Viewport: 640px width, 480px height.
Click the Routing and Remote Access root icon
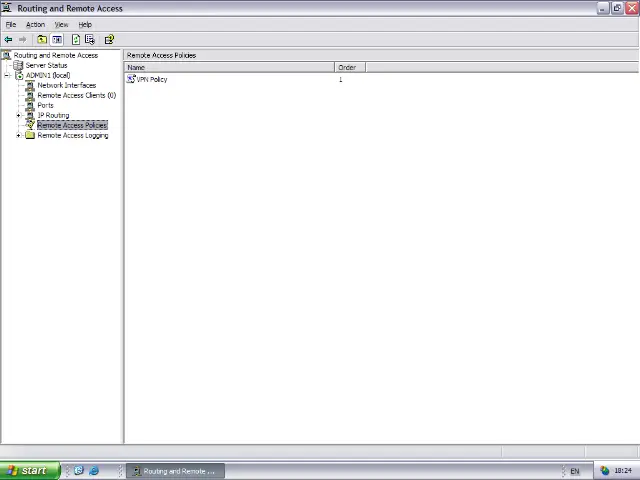click(7, 55)
